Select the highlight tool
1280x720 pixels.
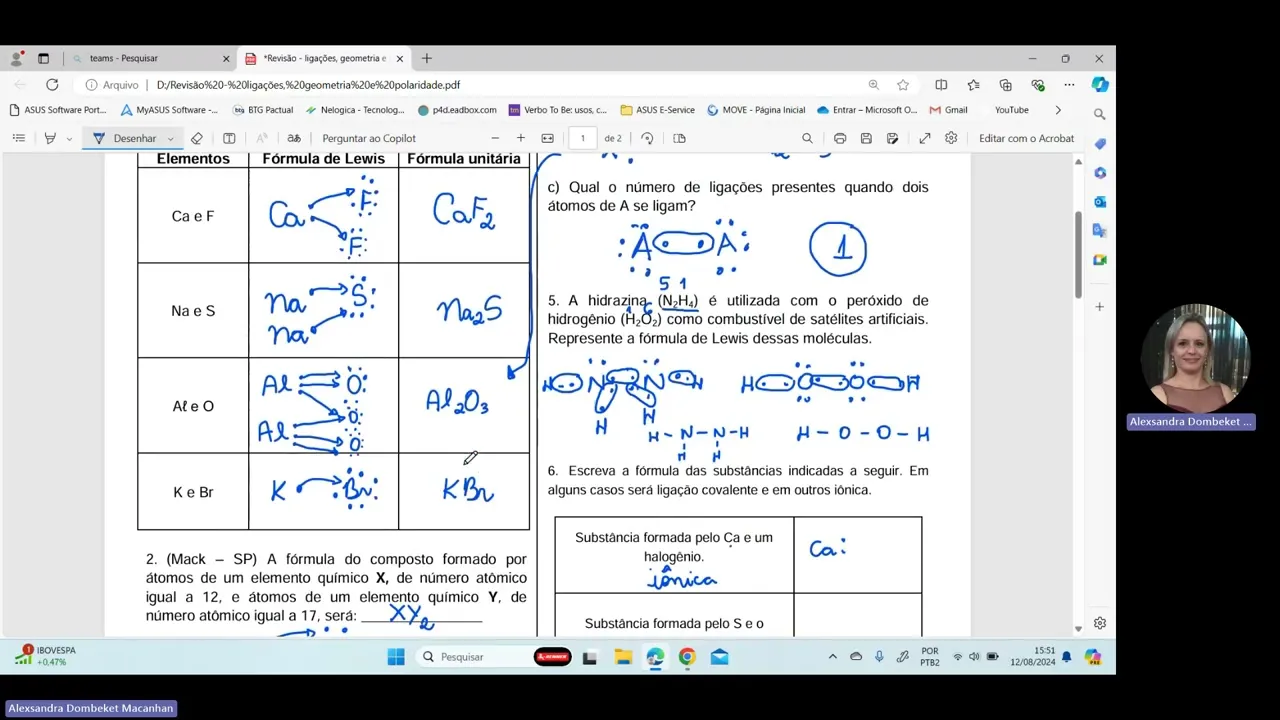pos(50,138)
